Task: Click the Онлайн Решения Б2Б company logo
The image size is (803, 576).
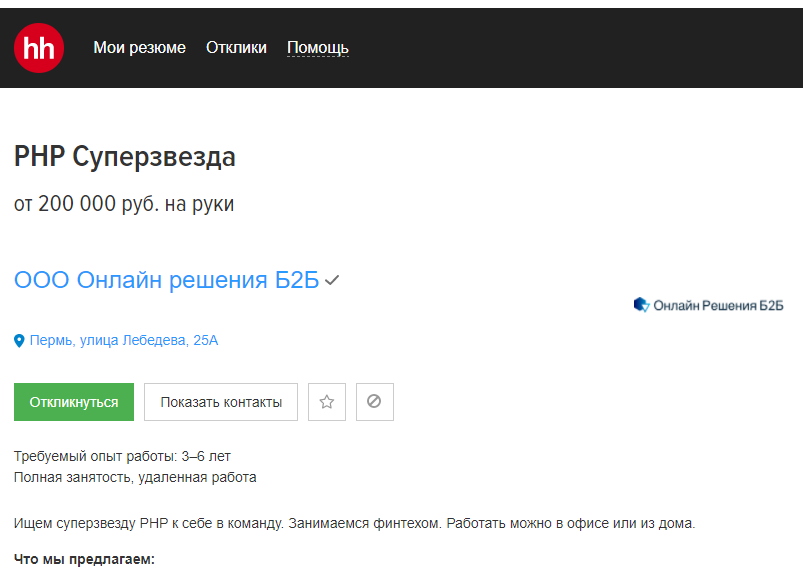Action: tap(708, 305)
